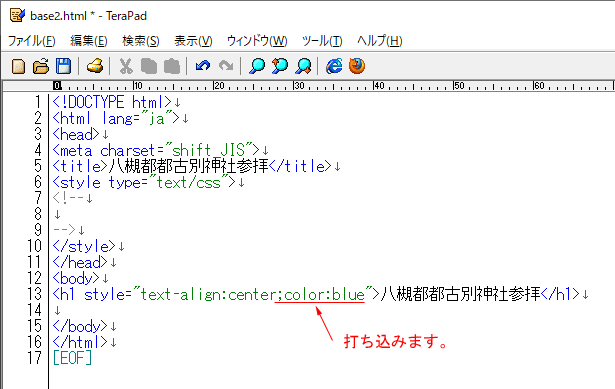
Task: Click the <!-- comment start on line 7
Action: [x=68, y=198]
